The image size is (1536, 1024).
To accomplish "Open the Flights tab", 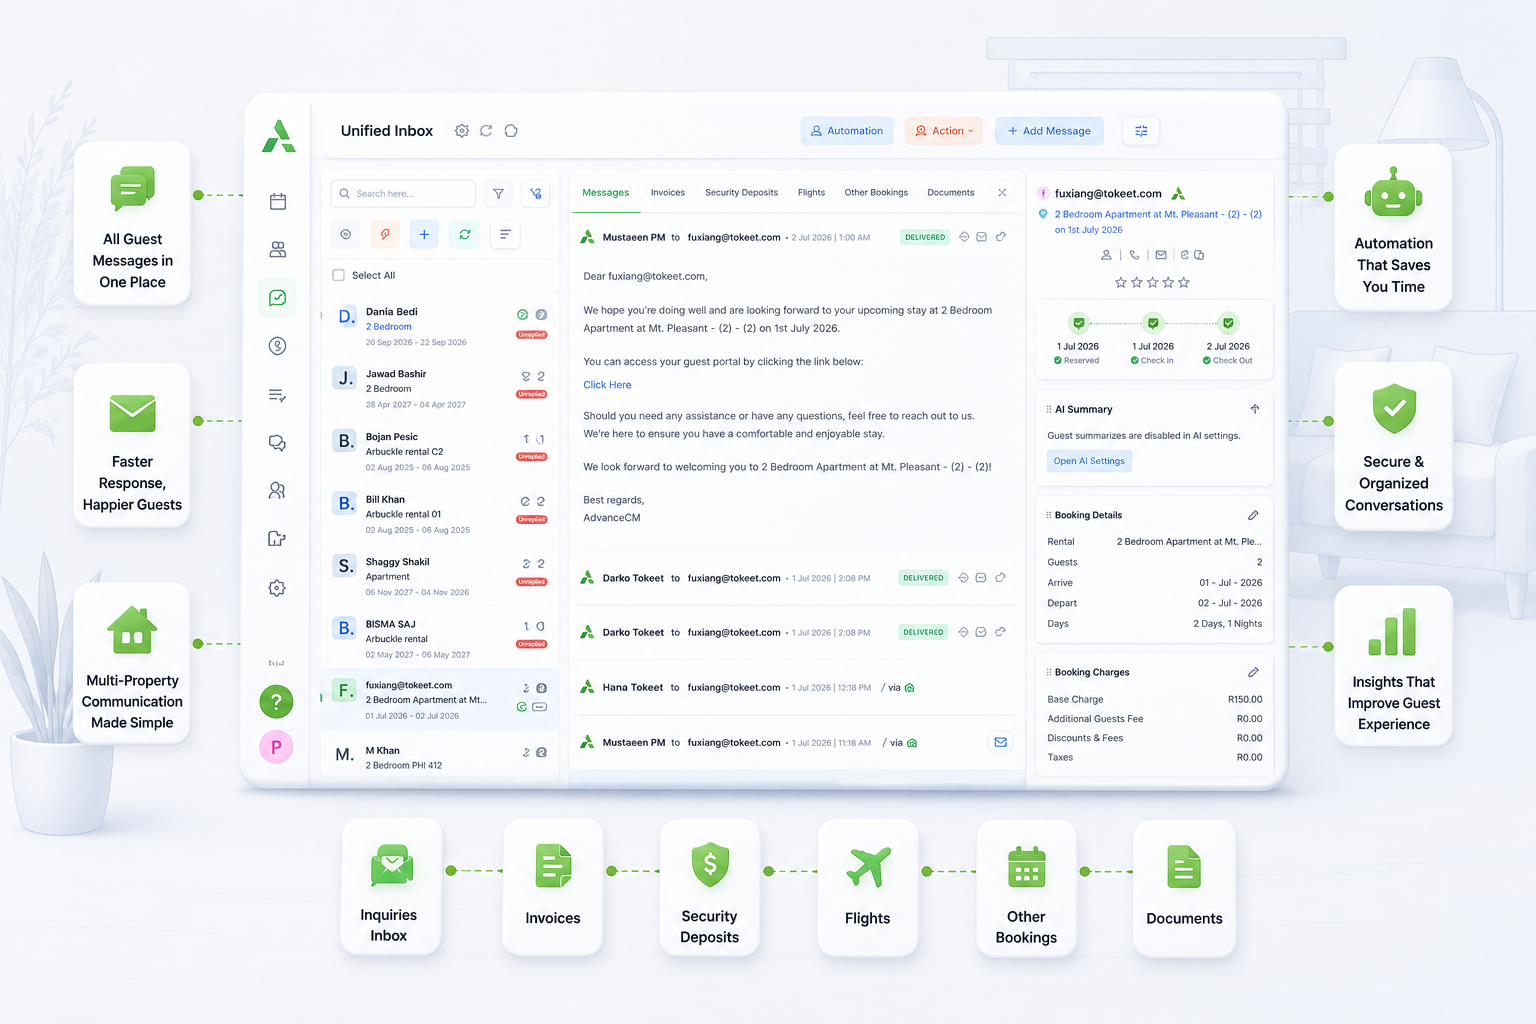I will point(811,193).
